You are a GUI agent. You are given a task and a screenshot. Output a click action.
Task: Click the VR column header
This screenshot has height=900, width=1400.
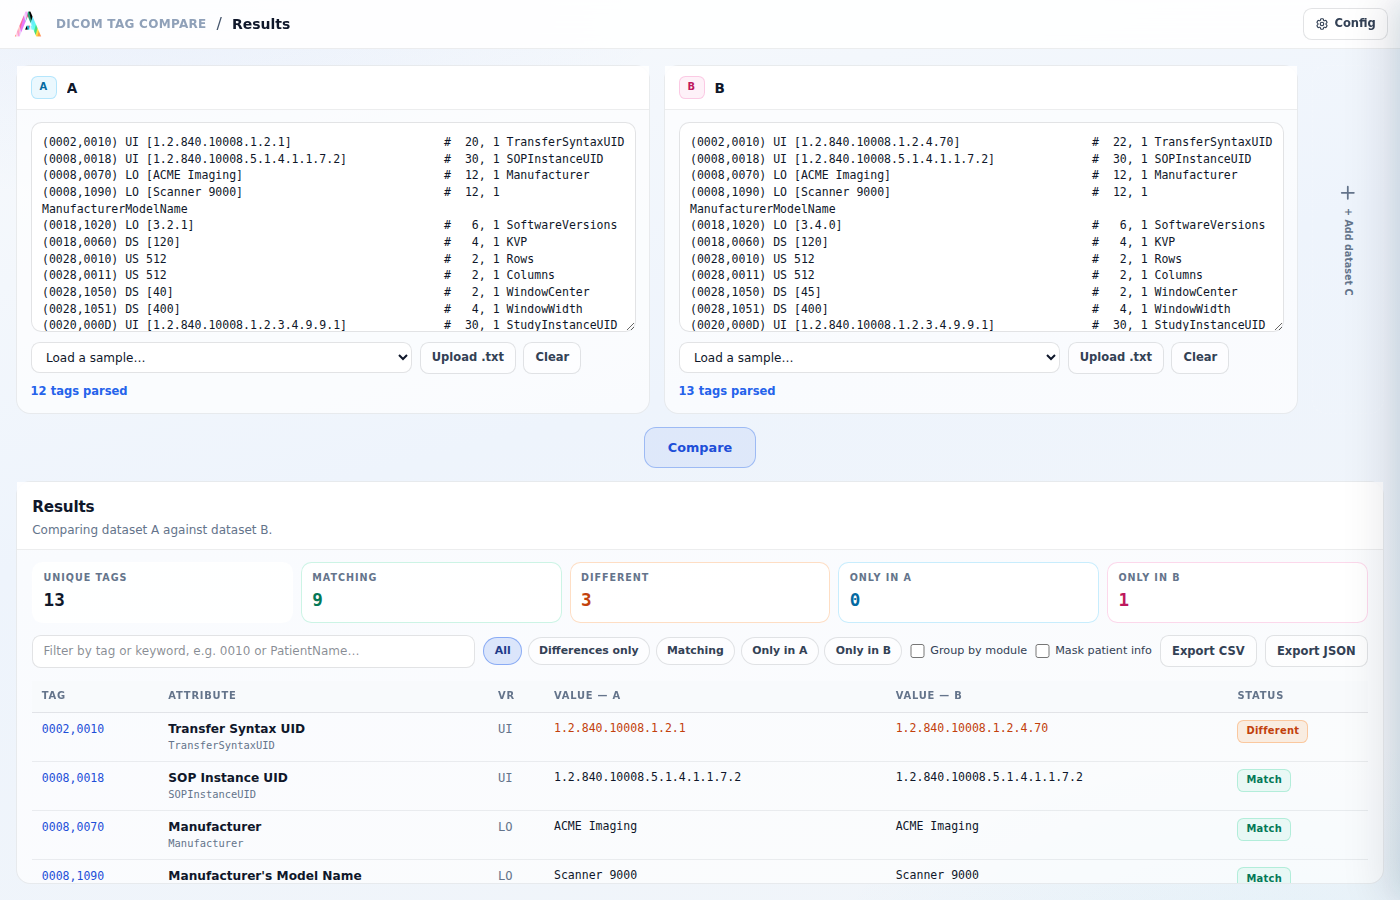click(x=506, y=695)
